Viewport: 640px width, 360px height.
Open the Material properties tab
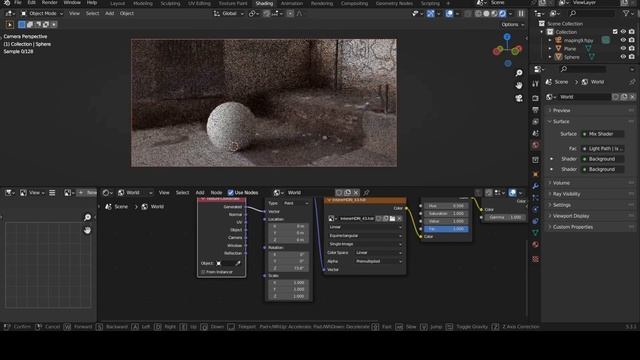[x=536, y=244]
